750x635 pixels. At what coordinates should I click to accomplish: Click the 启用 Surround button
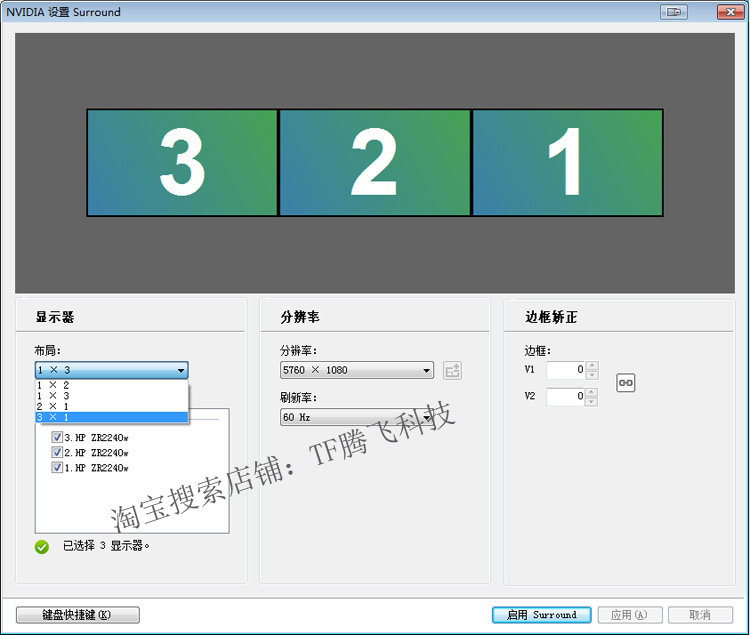(x=541, y=615)
